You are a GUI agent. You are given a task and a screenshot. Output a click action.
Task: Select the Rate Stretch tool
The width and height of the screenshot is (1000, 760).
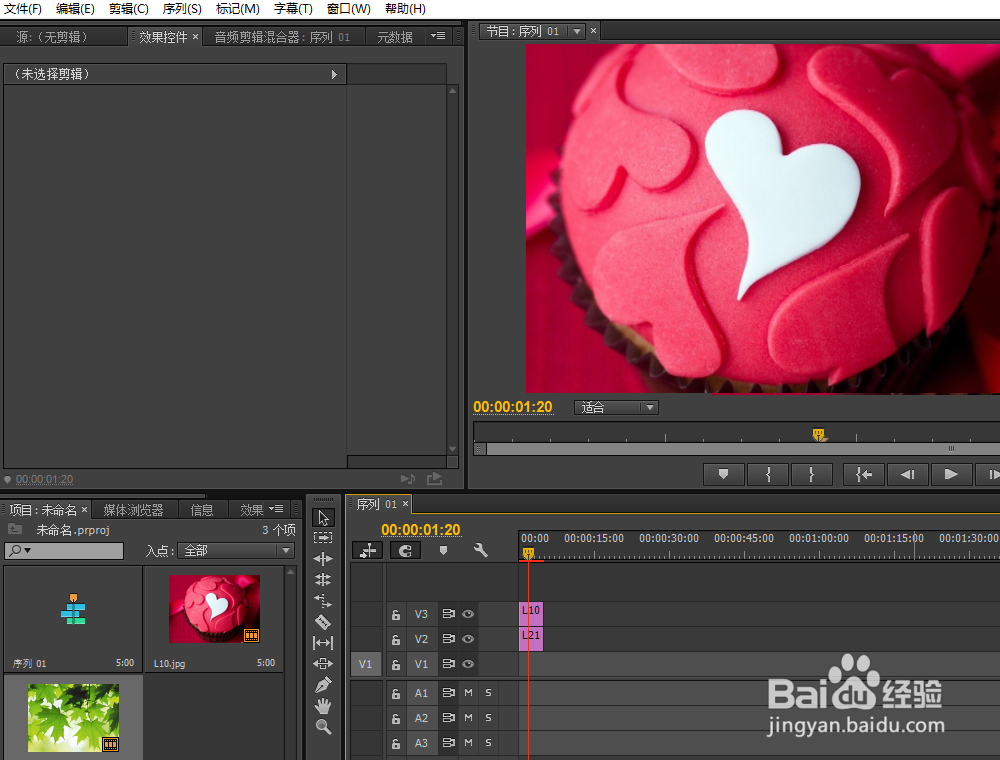[323, 601]
